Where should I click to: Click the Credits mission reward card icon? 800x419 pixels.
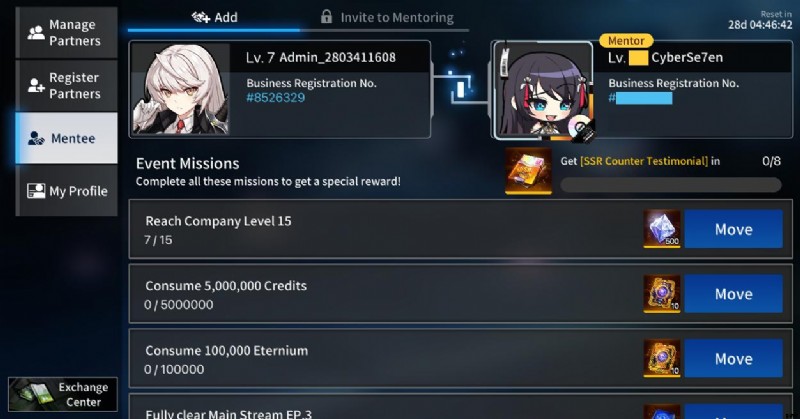point(662,293)
